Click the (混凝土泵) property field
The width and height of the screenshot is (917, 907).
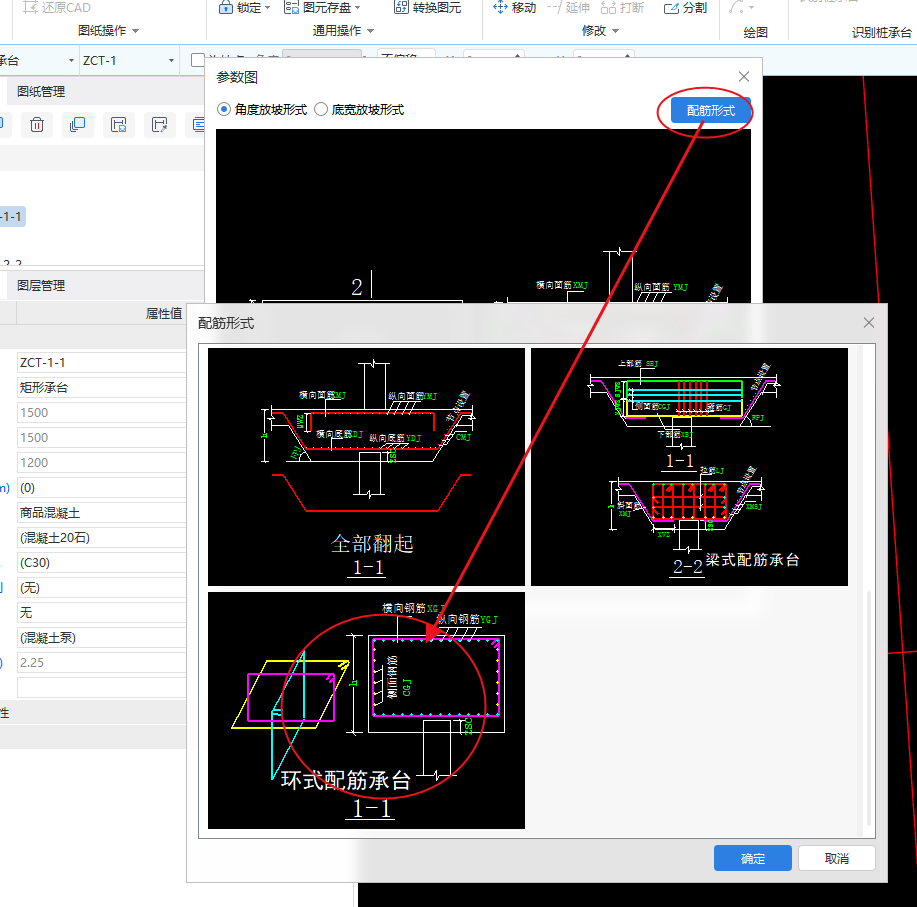pos(102,638)
